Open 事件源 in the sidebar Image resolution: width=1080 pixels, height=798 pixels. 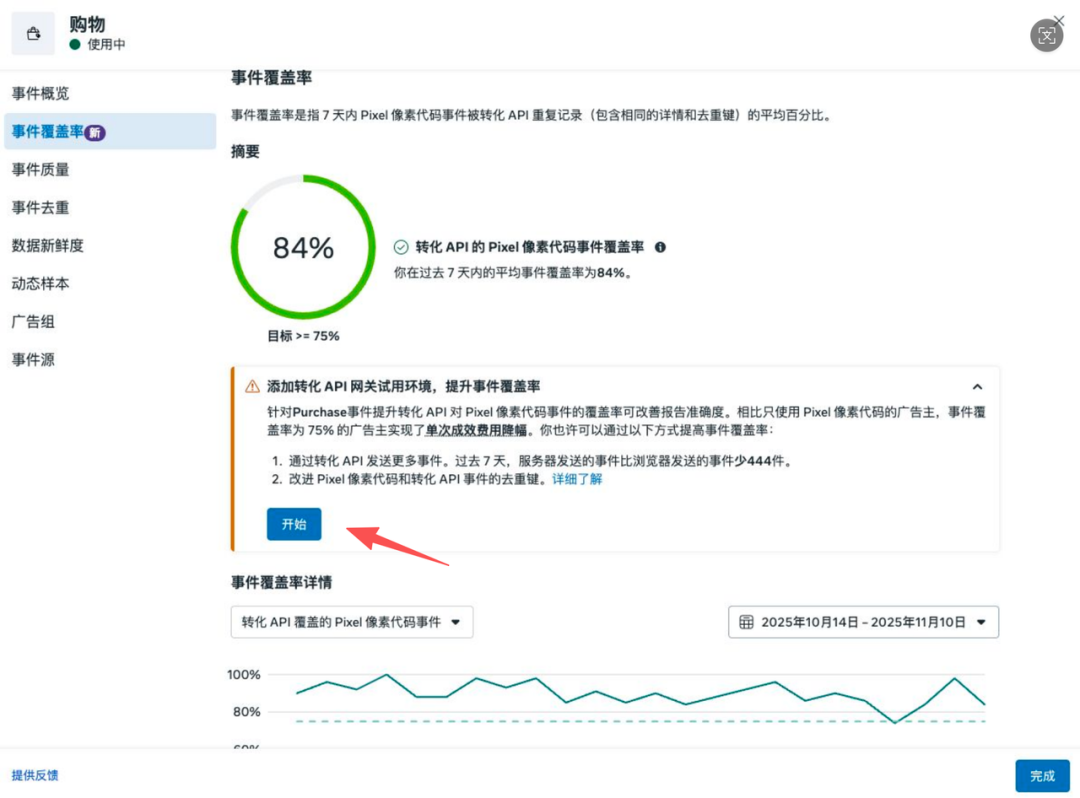33,360
